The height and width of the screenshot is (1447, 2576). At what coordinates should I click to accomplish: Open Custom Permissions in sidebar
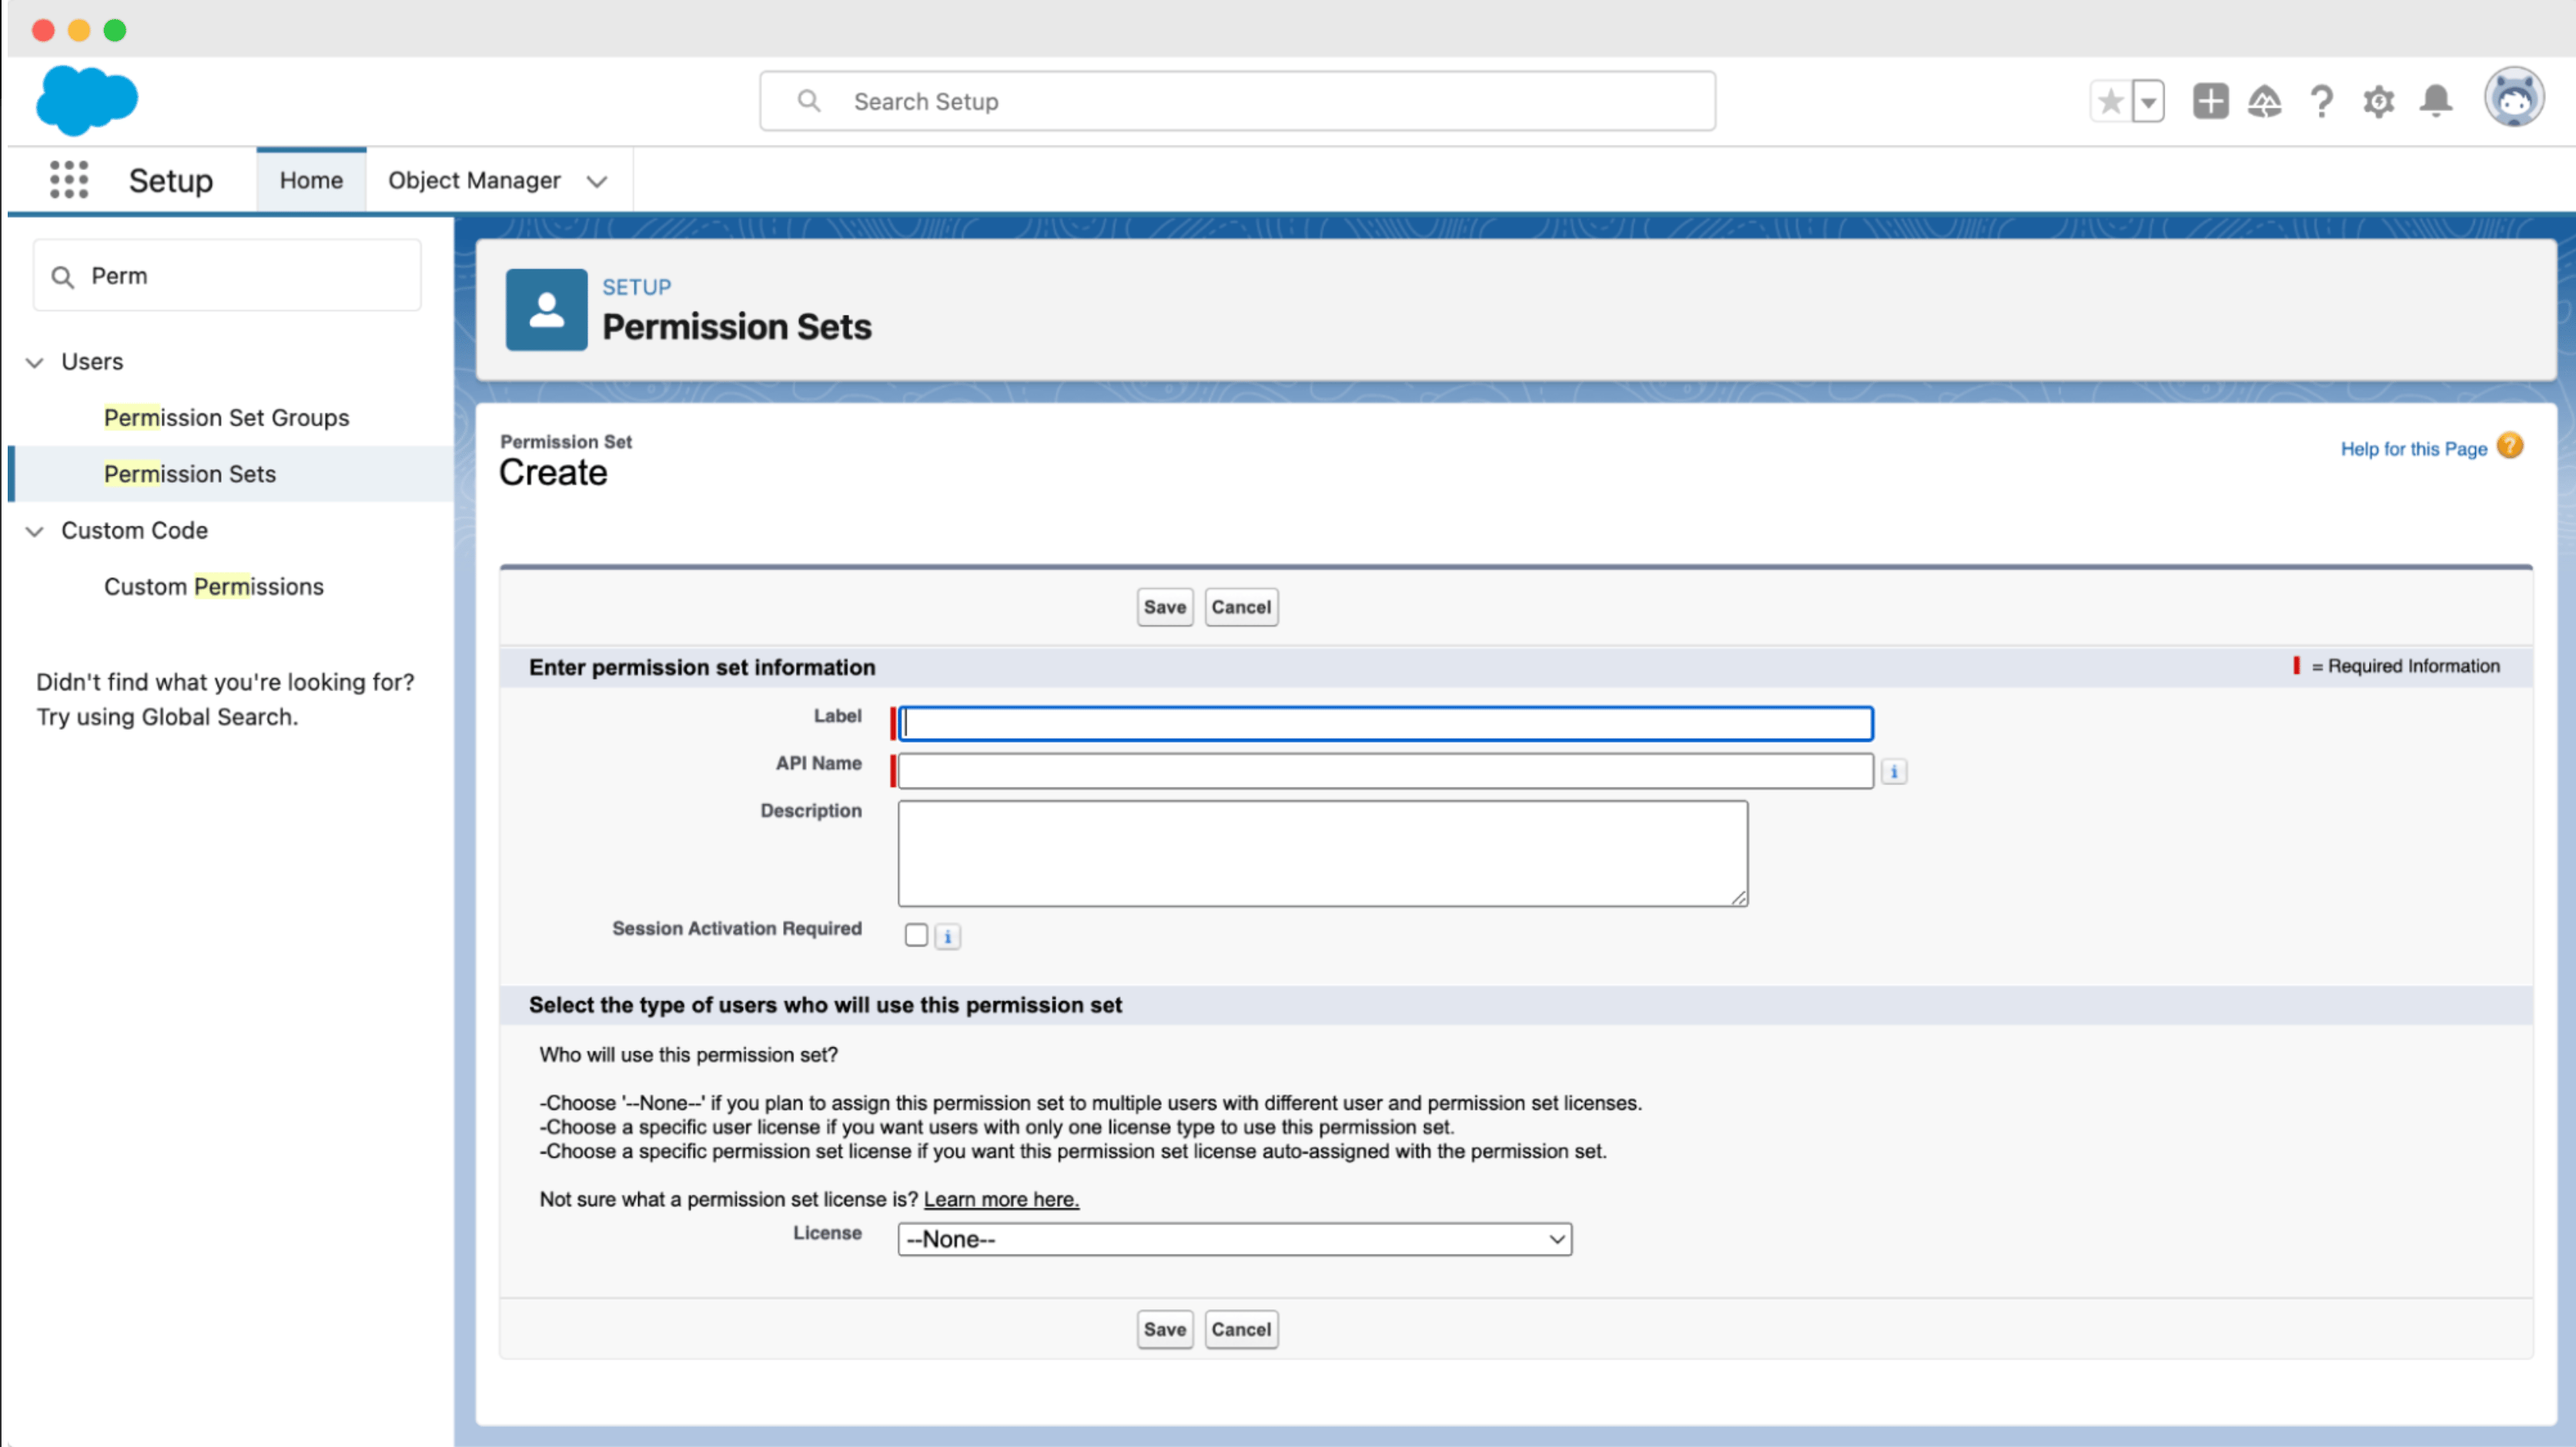coord(214,587)
